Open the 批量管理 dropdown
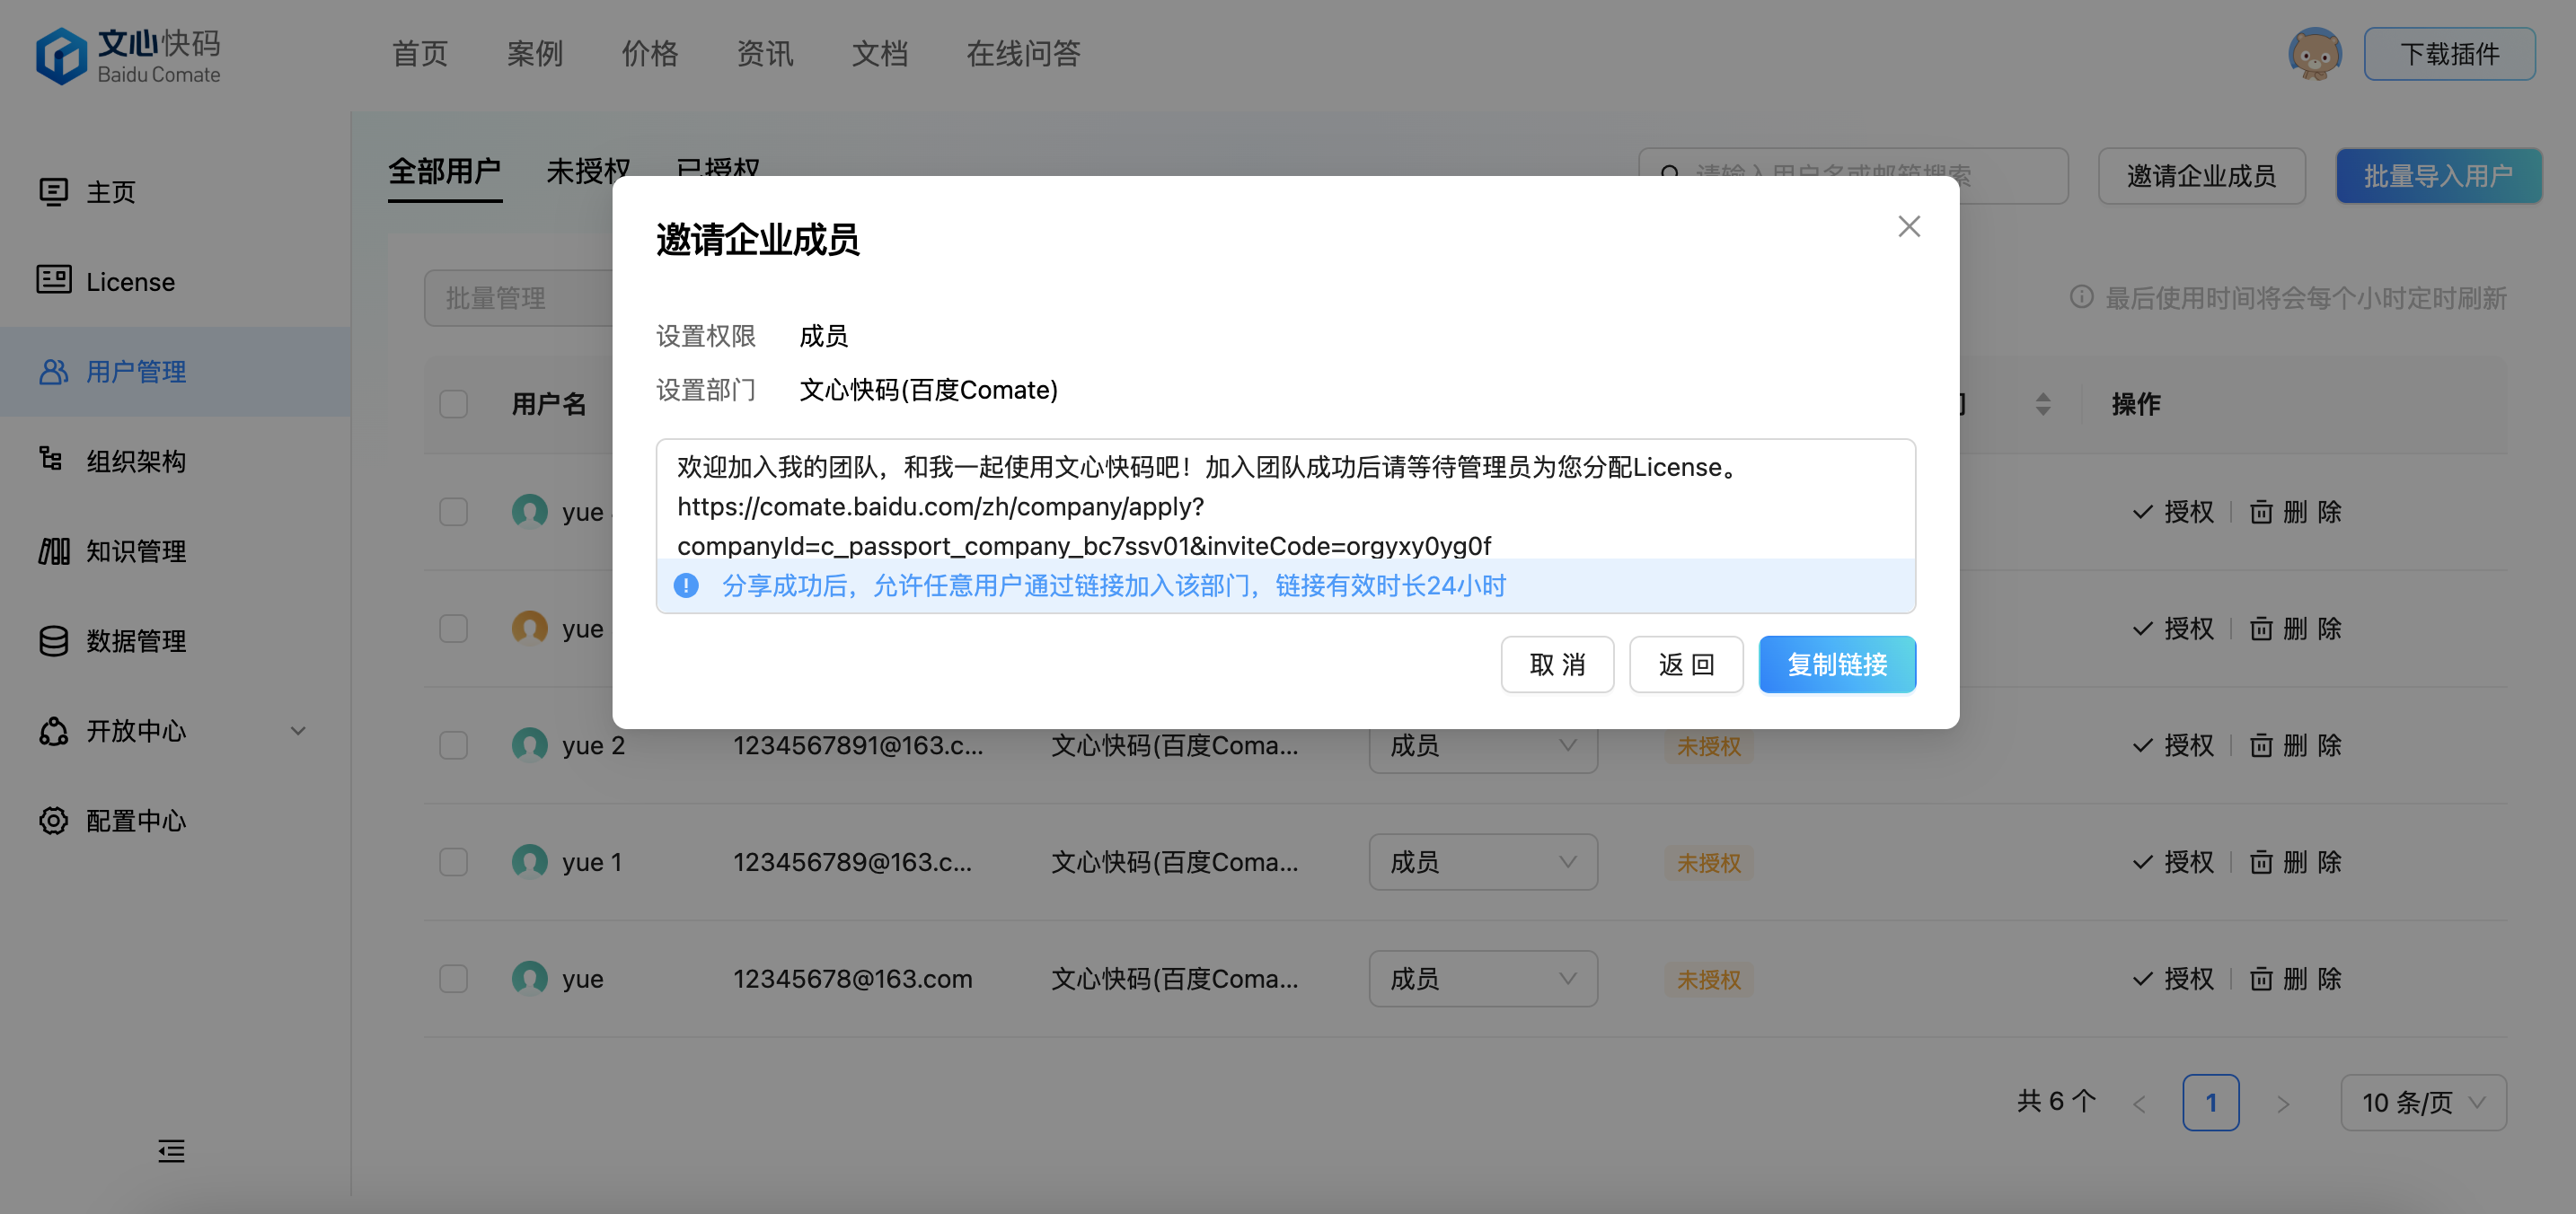The image size is (2576, 1214). 520,298
